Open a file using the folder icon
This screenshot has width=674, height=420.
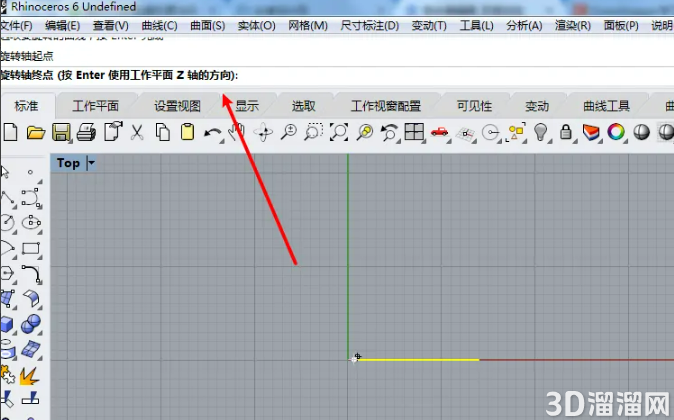[x=36, y=132]
